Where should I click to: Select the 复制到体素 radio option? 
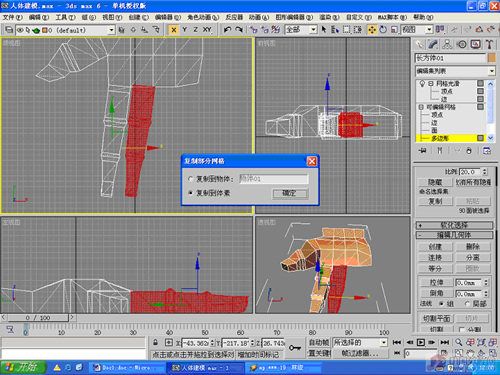point(191,193)
